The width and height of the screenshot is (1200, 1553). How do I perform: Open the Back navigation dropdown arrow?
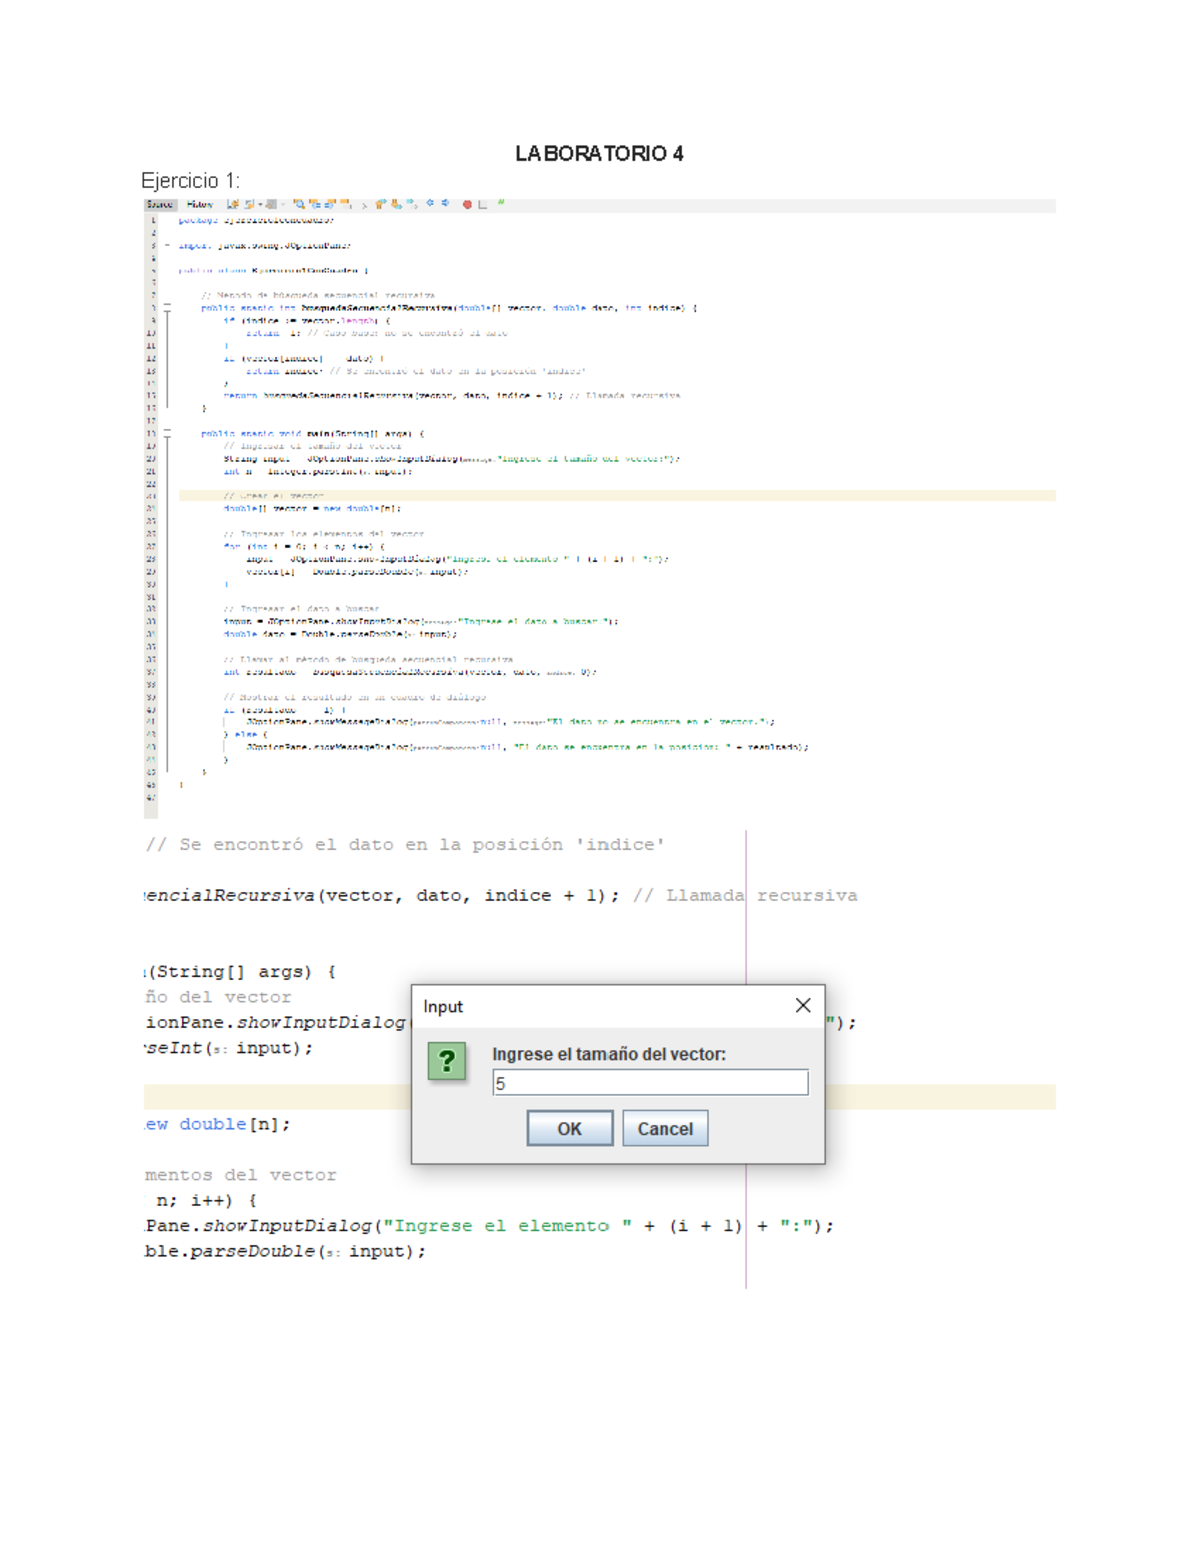click(260, 205)
